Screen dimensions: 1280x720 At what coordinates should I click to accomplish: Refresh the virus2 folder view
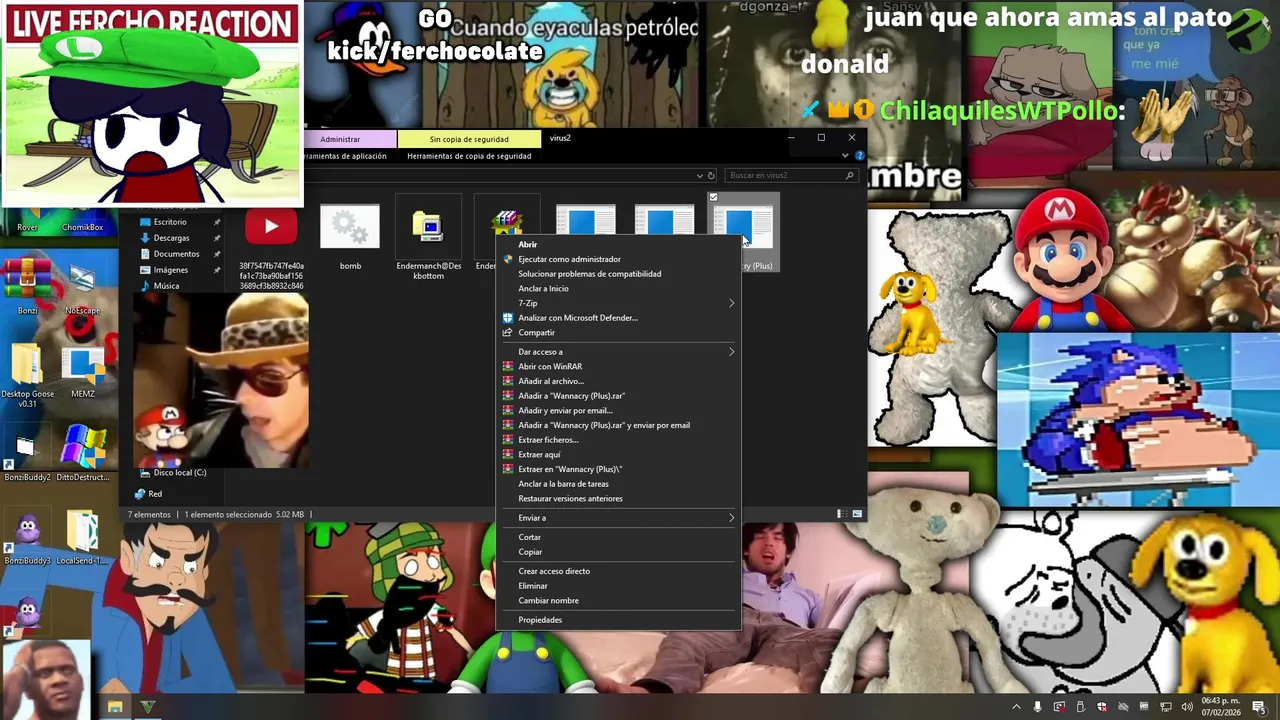pyautogui.click(x=711, y=175)
